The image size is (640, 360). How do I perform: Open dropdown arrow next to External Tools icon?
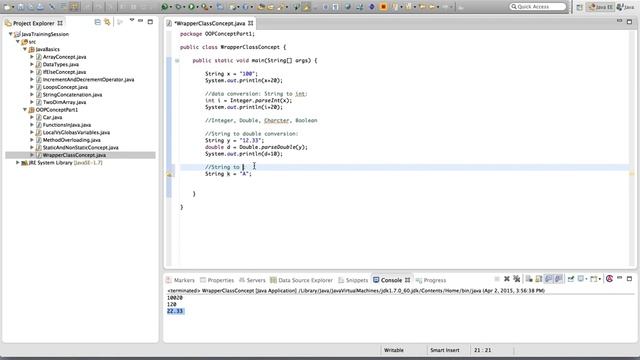pyautogui.click(x=211, y=7)
